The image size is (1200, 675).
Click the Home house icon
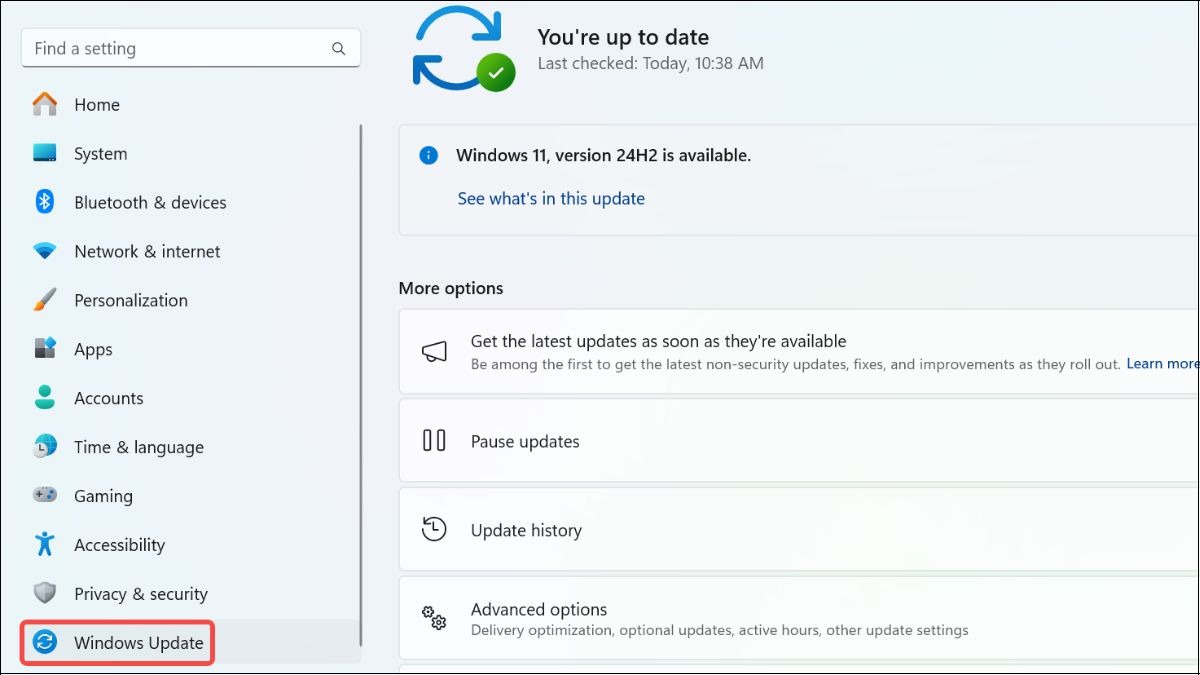coord(45,104)
